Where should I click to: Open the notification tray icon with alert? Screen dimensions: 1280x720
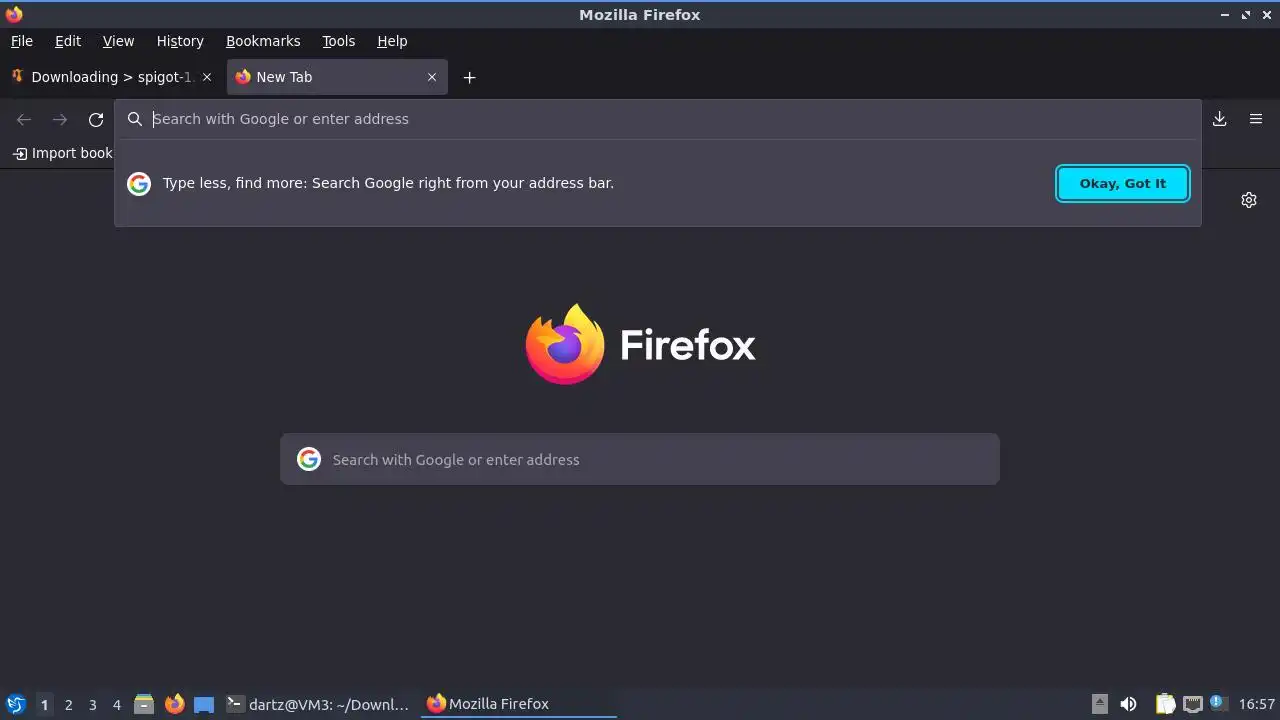pos(1218,704)
